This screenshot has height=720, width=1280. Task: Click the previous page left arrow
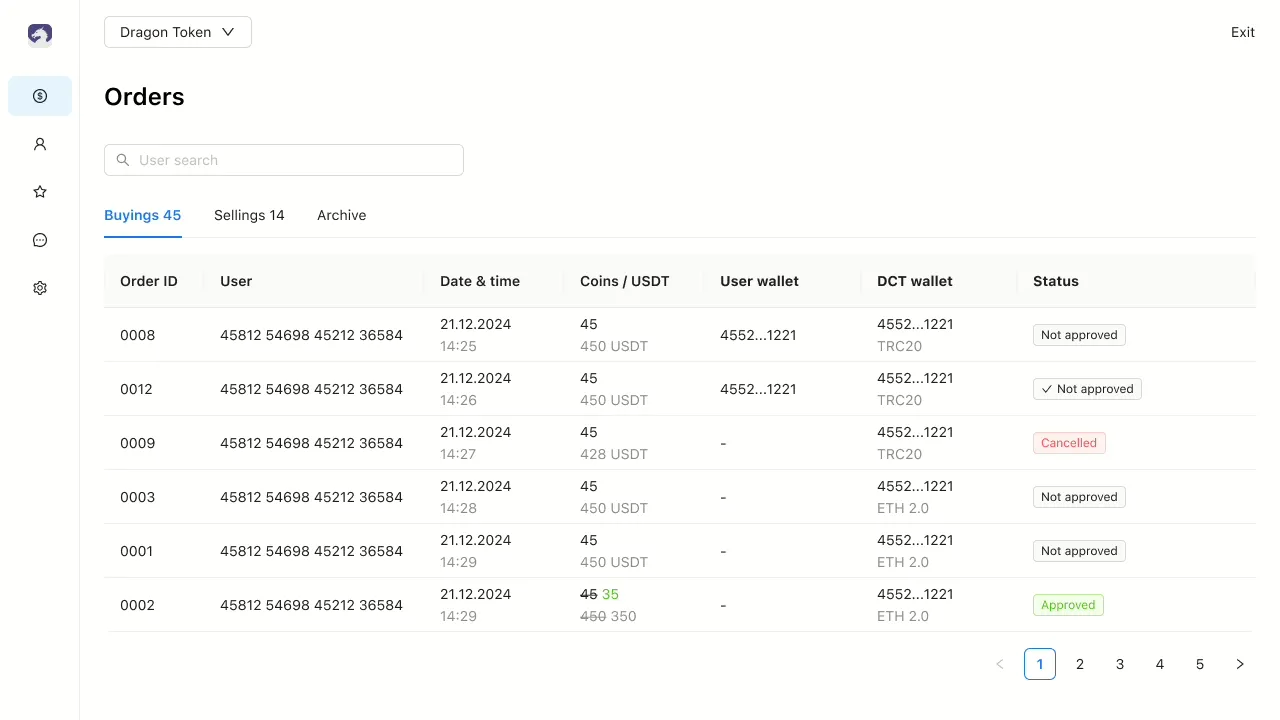[1000, 664]
